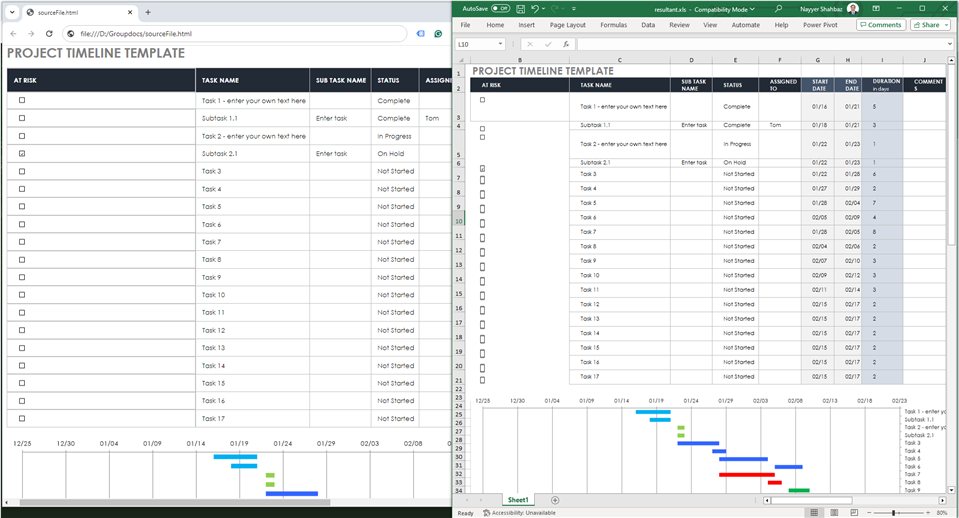Toggle AutoSave switch in Excel
Screen dimensions: 959x518
[x=500, y=9]
